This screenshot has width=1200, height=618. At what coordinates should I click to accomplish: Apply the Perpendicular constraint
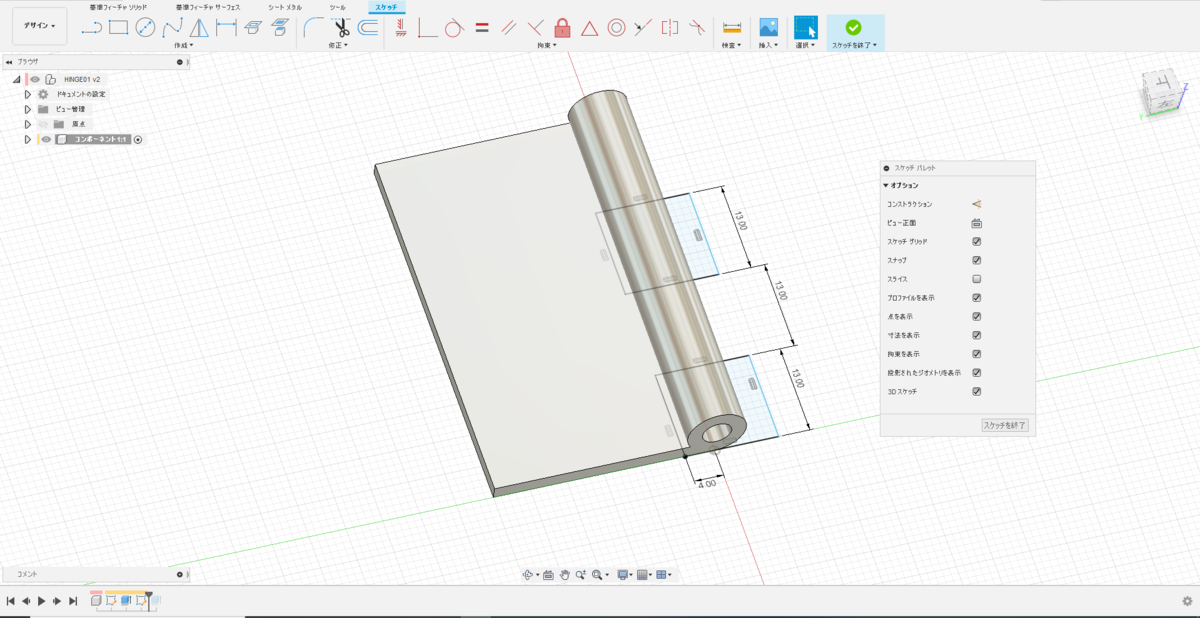click(x=535, y=28)
